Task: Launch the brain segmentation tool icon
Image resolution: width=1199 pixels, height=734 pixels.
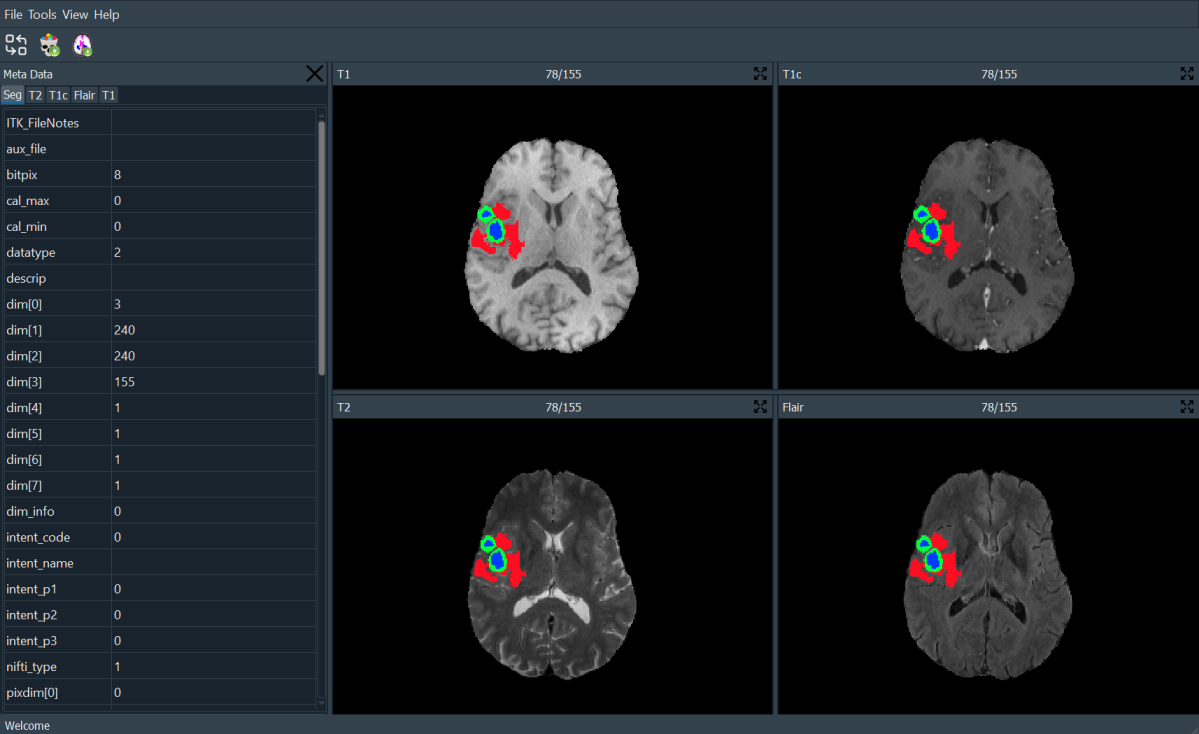Action: coord(82,44)
